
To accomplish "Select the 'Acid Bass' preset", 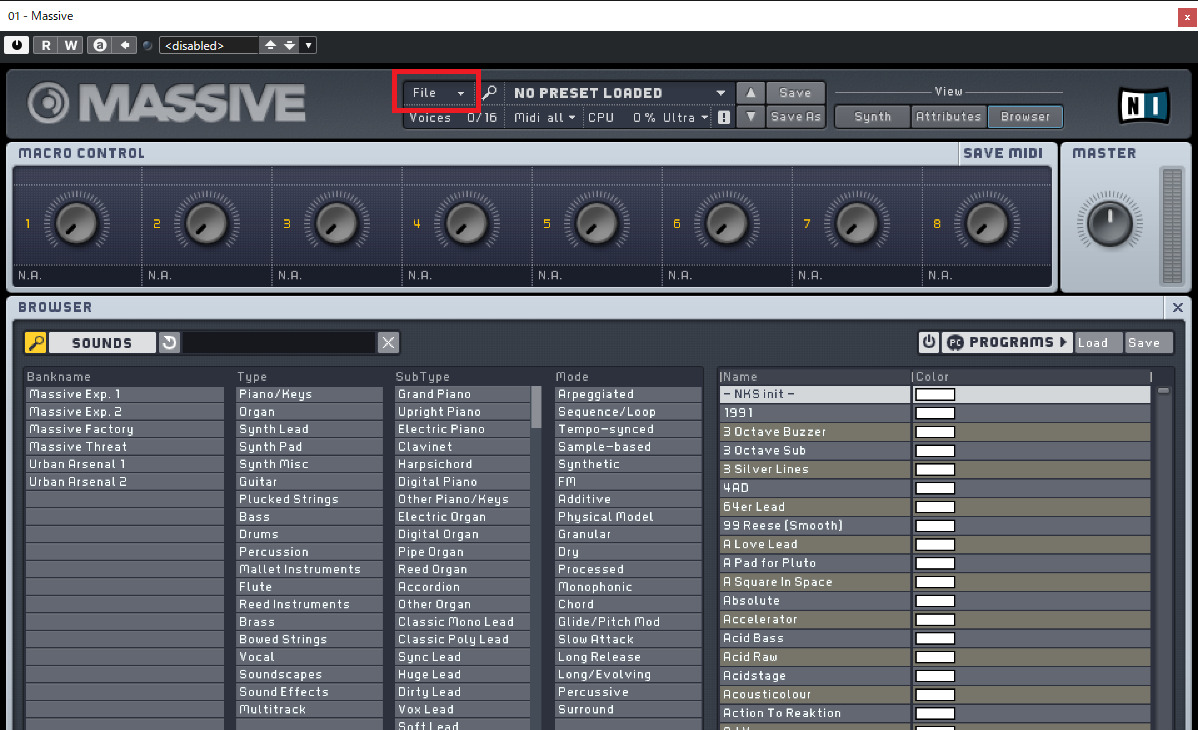I will [x=814, y=638].
